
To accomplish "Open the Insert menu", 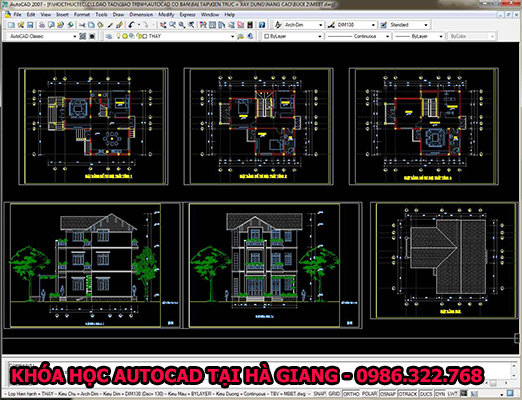I will click(x=62, y=15).
